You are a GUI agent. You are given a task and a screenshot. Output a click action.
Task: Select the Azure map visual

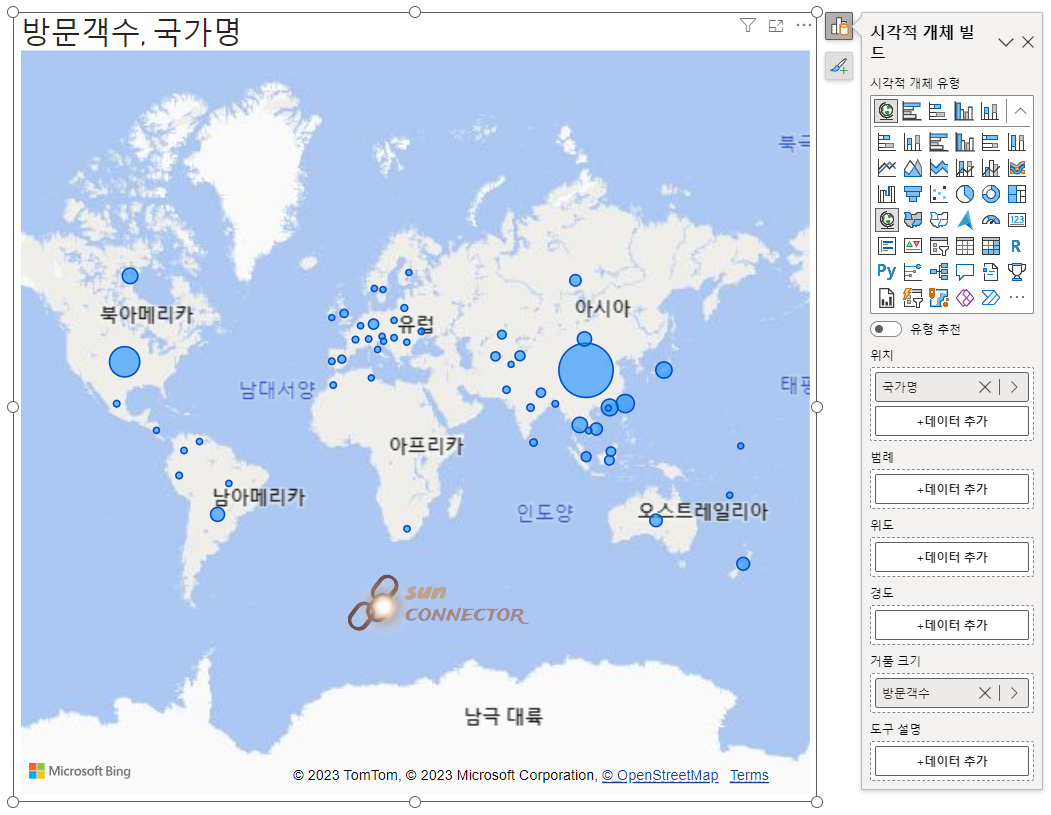[x=965, y=220]
